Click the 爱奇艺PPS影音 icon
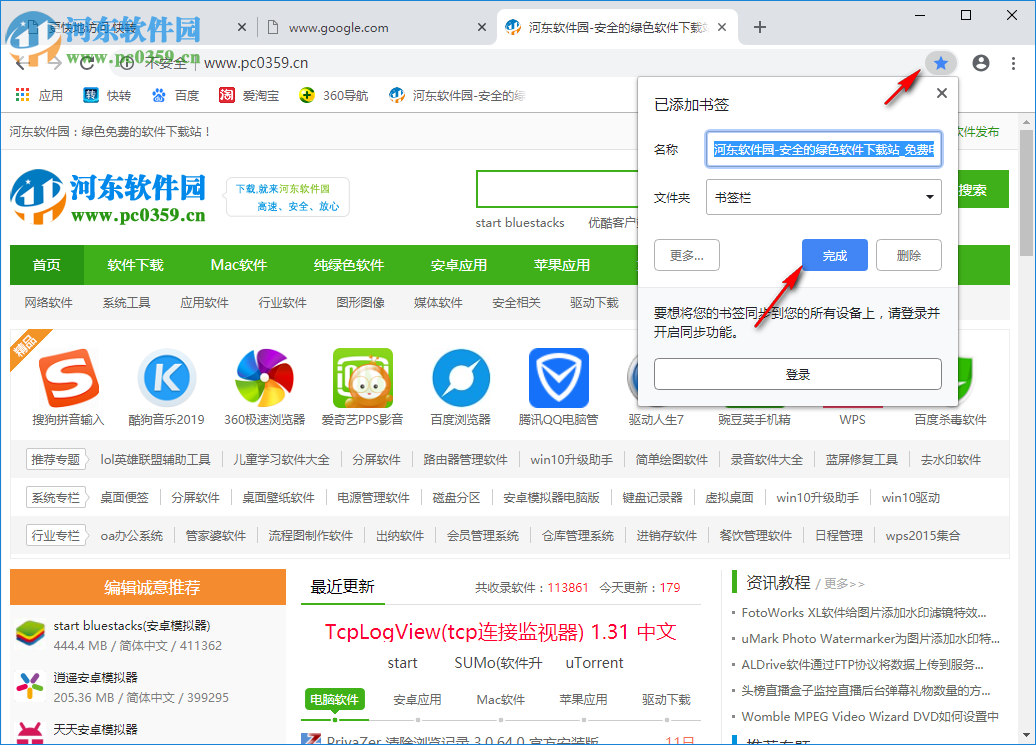1036x745 pixels. point(362,380)
